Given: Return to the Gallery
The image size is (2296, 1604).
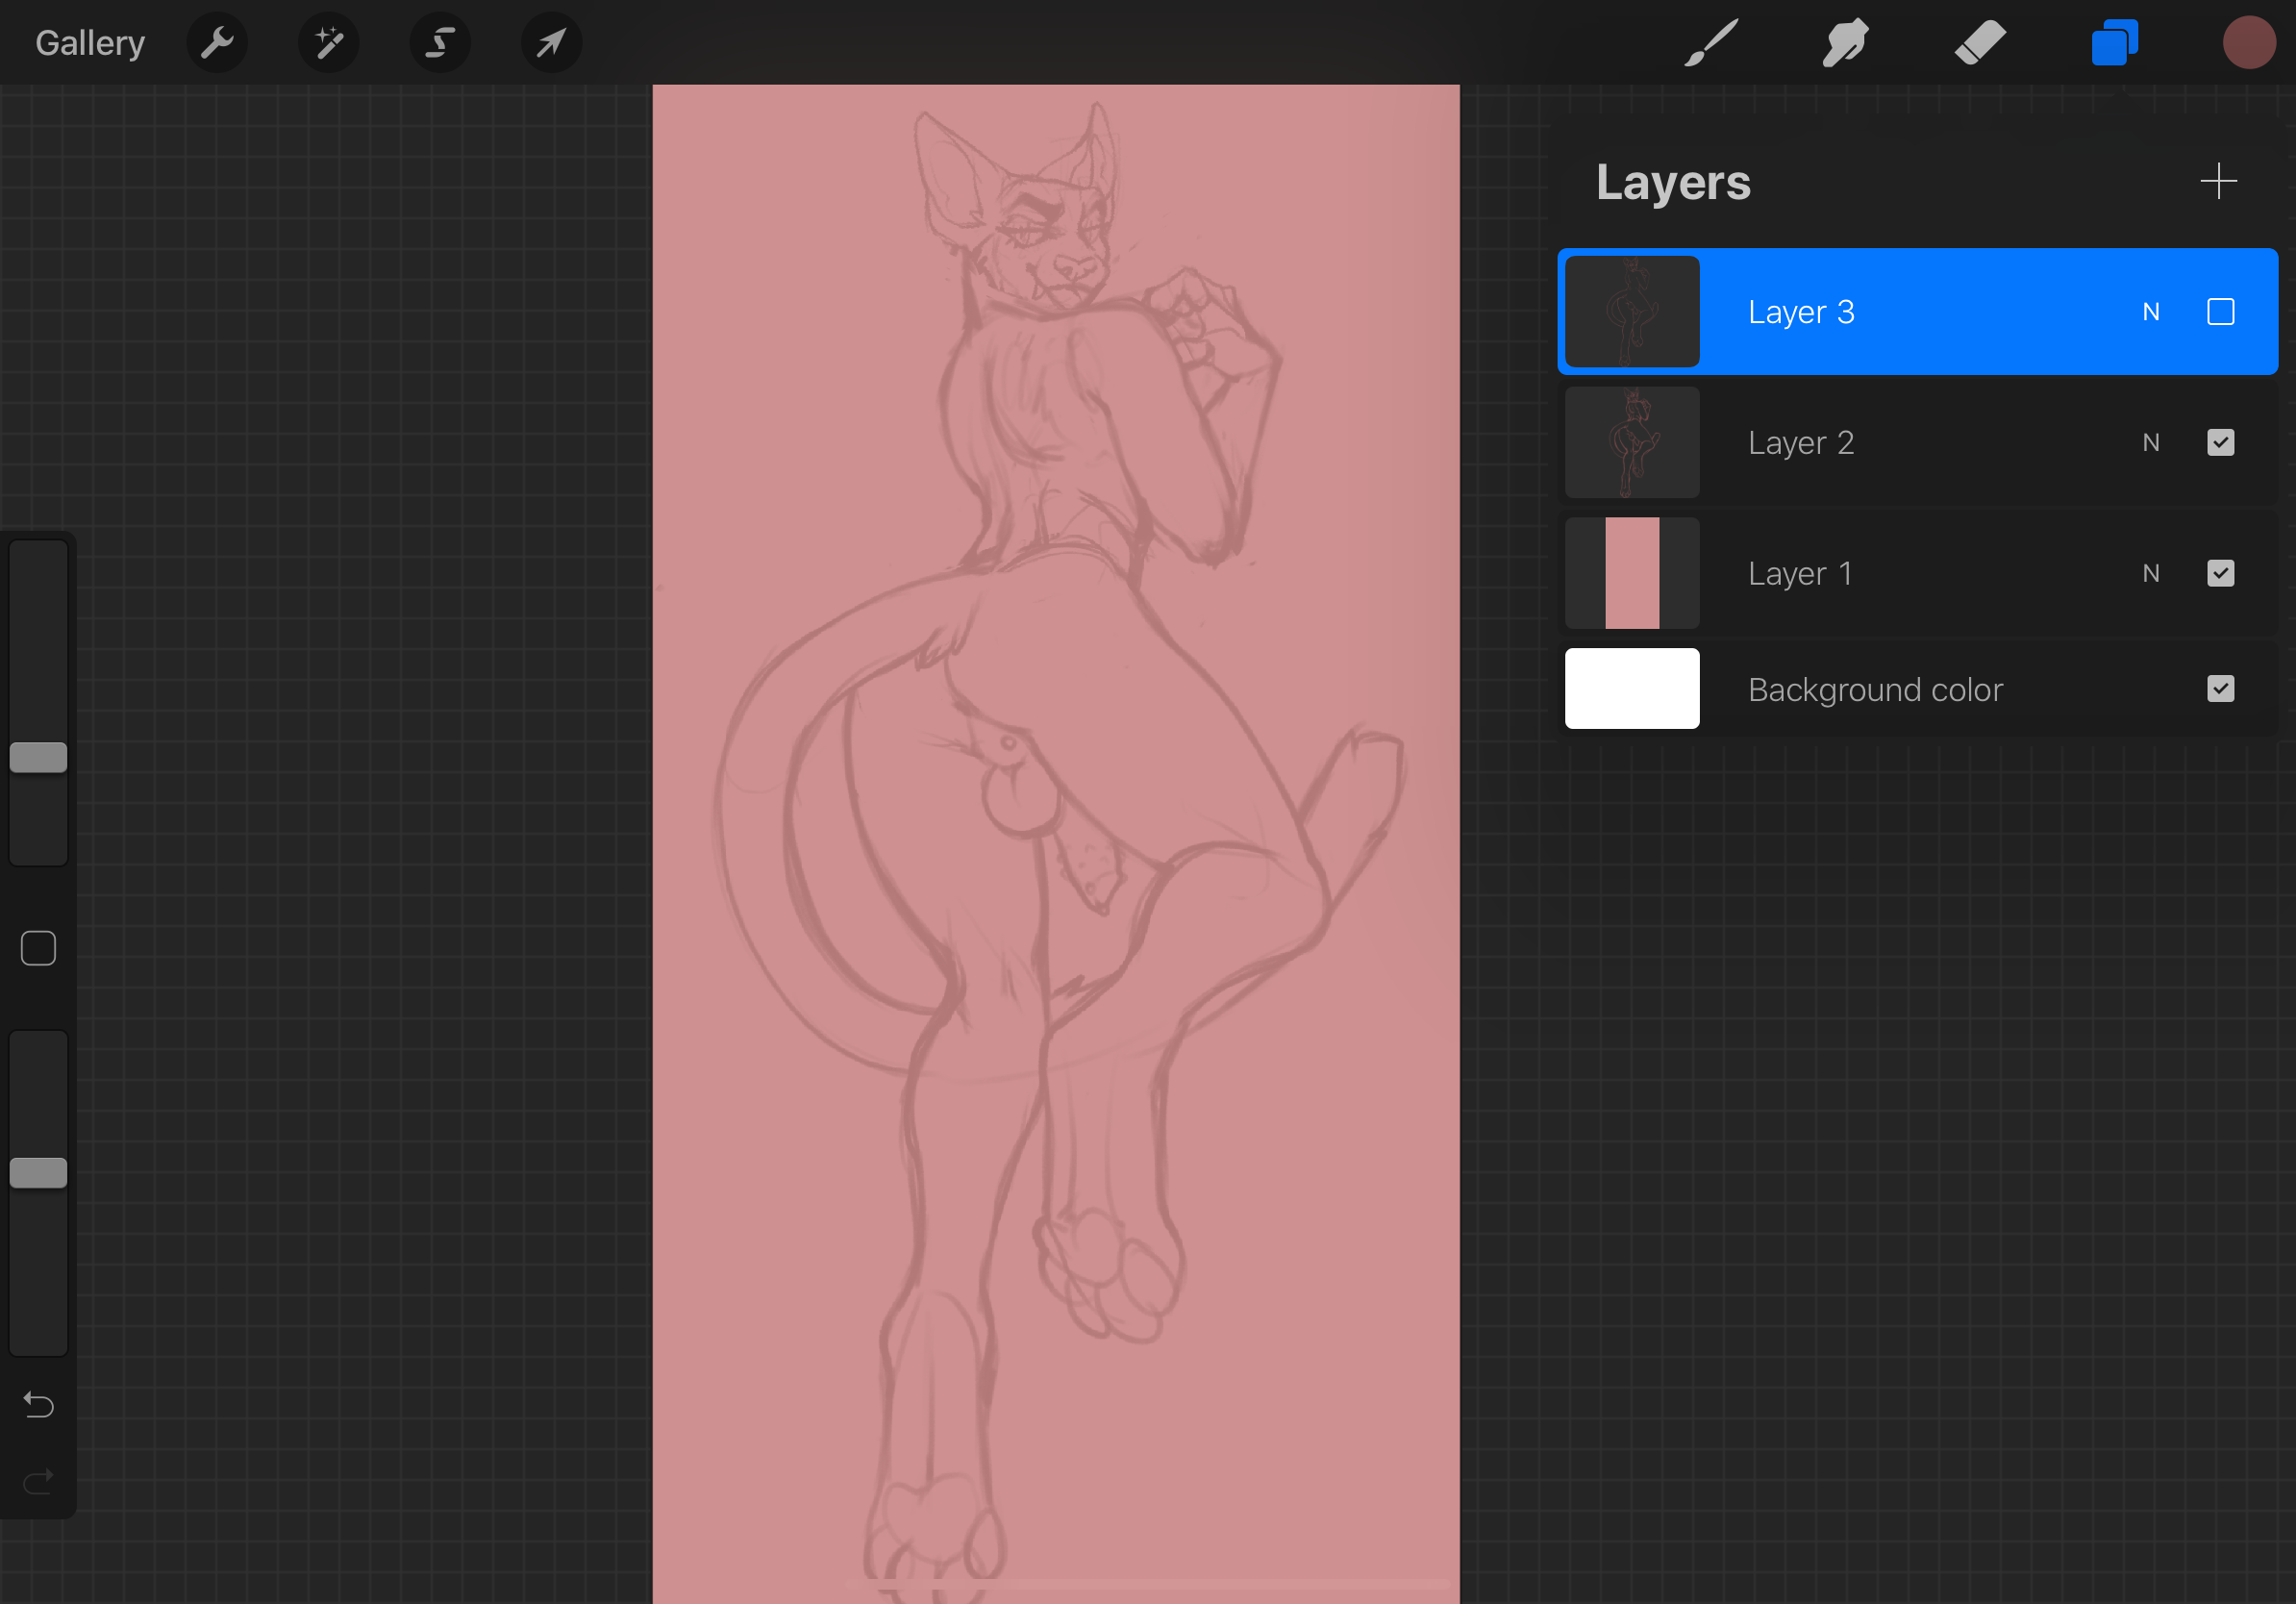Looking at the screenshot, I should point(90,43).
